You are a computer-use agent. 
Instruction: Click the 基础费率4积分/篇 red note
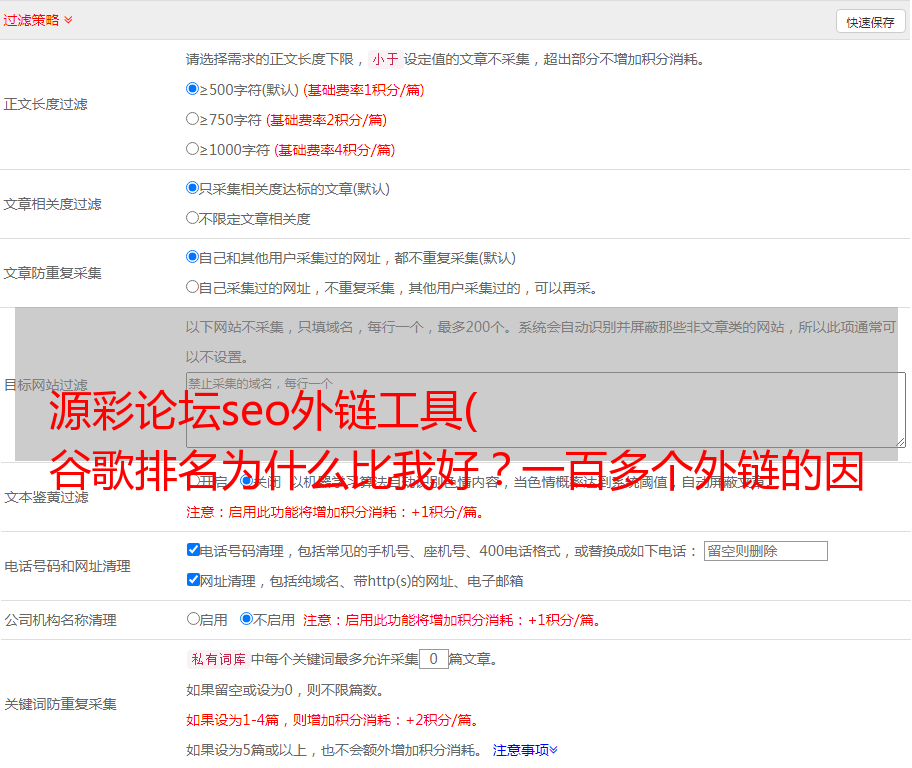point(334,150)
